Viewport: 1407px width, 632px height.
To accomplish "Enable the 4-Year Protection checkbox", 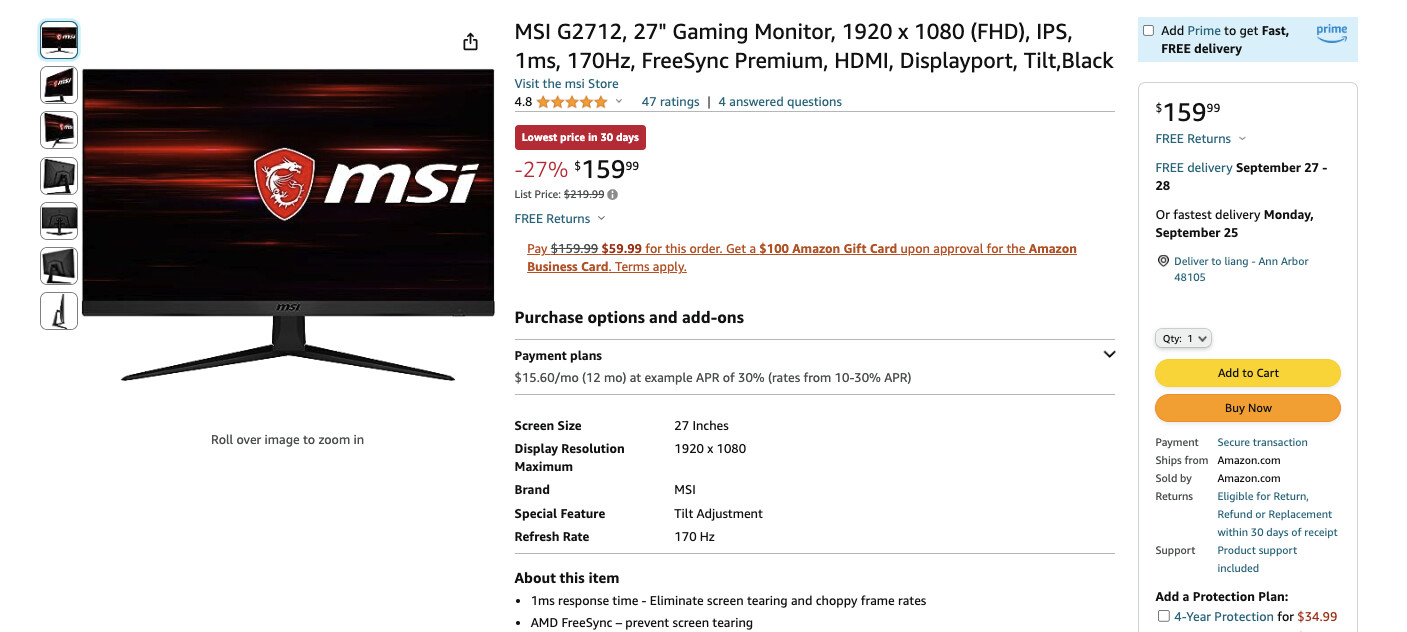I will click(x=1163, y=616).
